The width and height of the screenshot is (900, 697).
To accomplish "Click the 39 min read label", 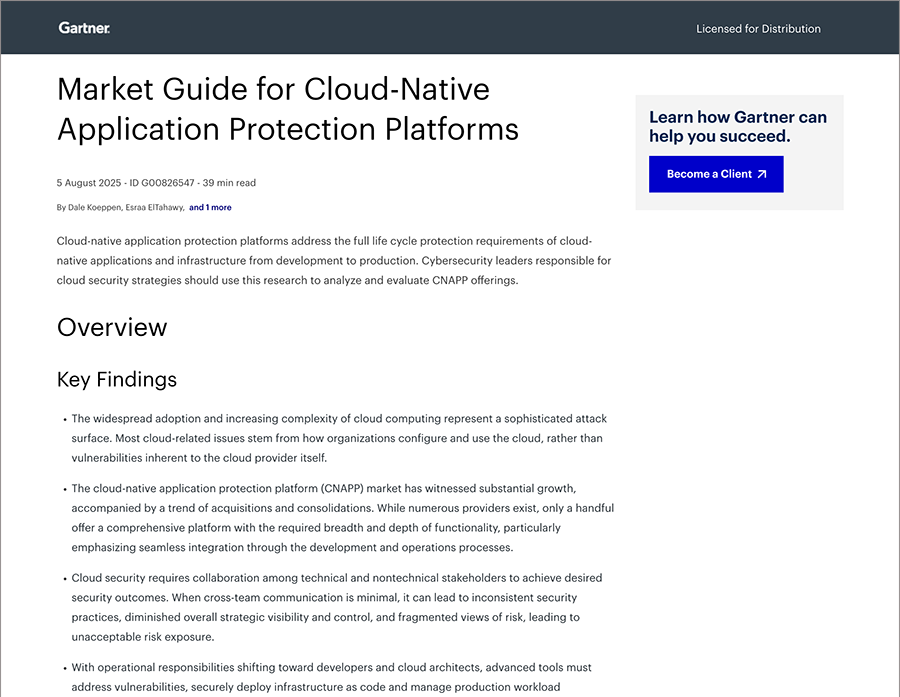I will coord(229,183).
